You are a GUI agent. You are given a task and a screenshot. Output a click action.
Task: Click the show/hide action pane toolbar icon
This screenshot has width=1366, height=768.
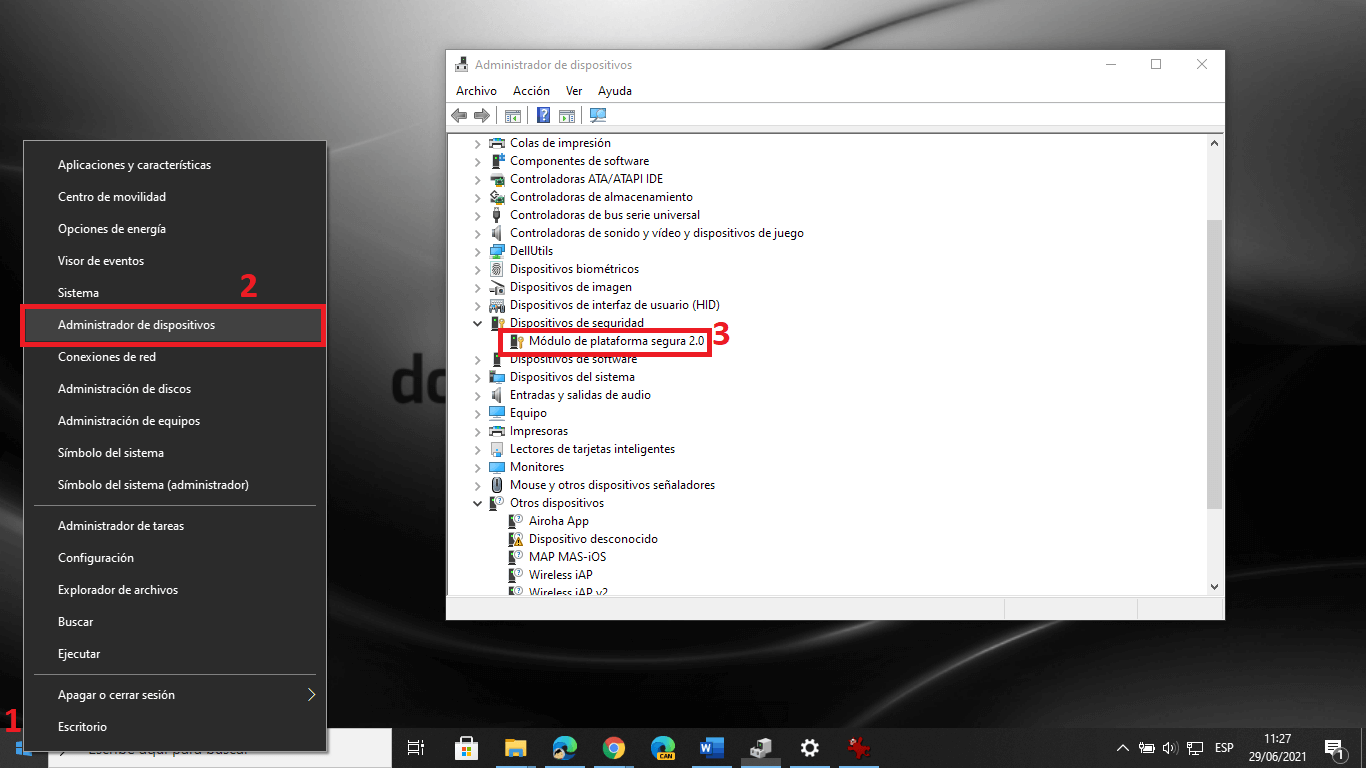(567, 115)
